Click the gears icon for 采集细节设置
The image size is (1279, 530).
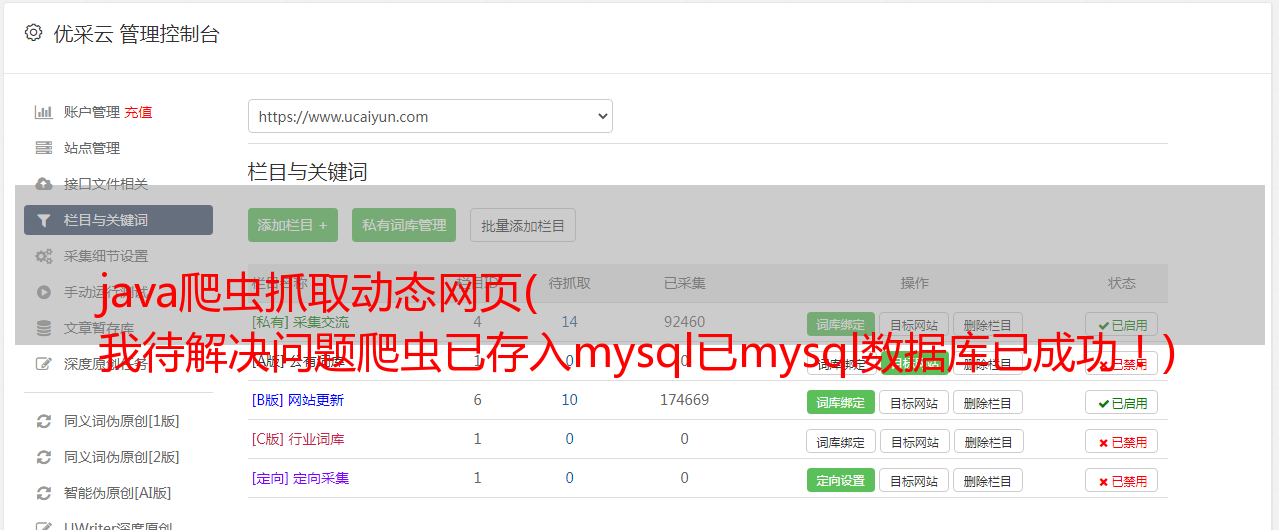[x=43, y=256]
